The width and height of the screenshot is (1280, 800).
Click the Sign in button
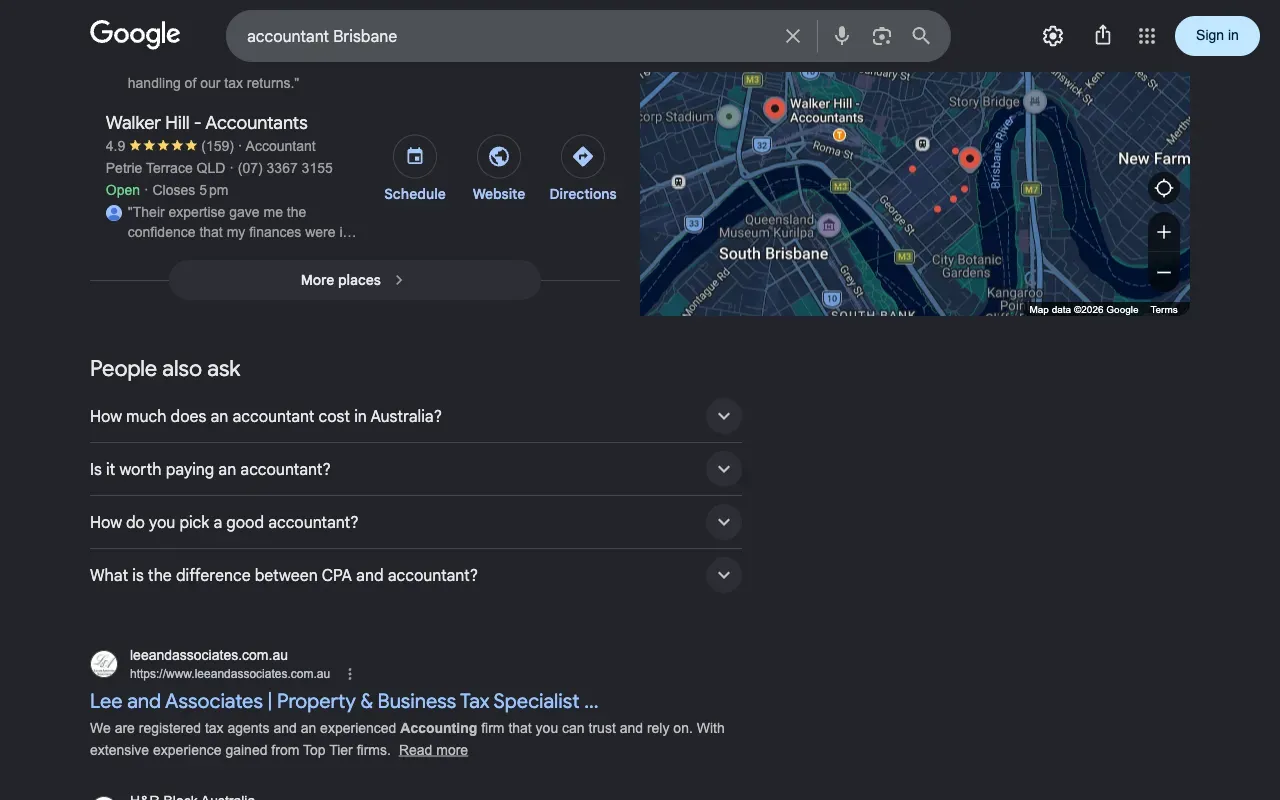(x=1217, y=35)
